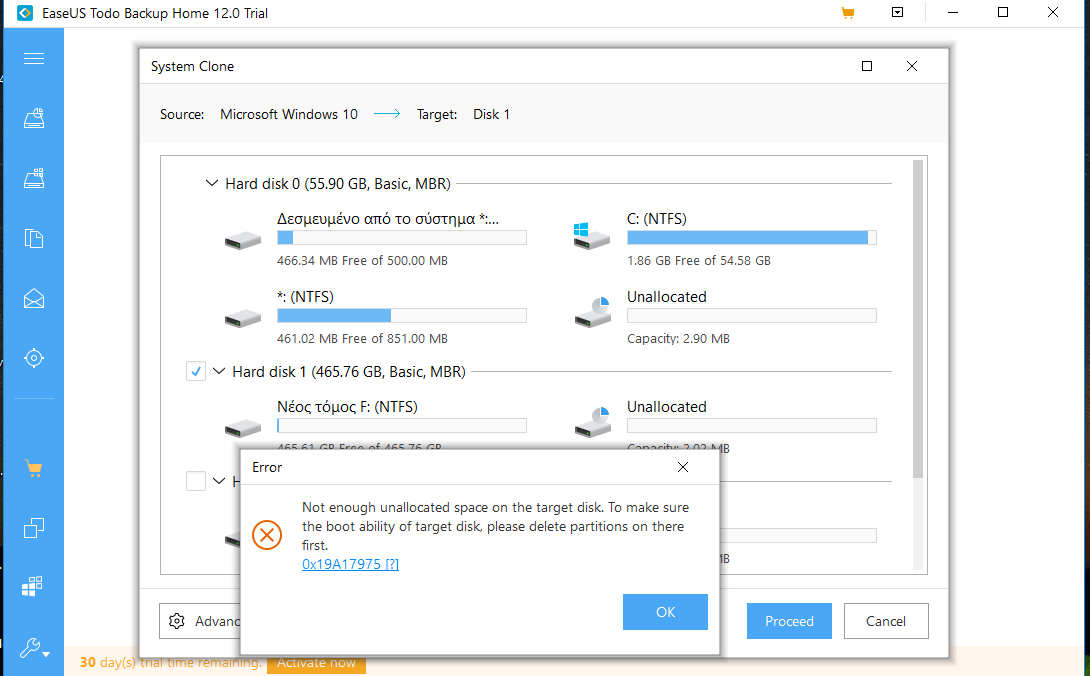Click the *: (NTFS) usage bar
Screen dimensions: 1090x676
[402, 316]
